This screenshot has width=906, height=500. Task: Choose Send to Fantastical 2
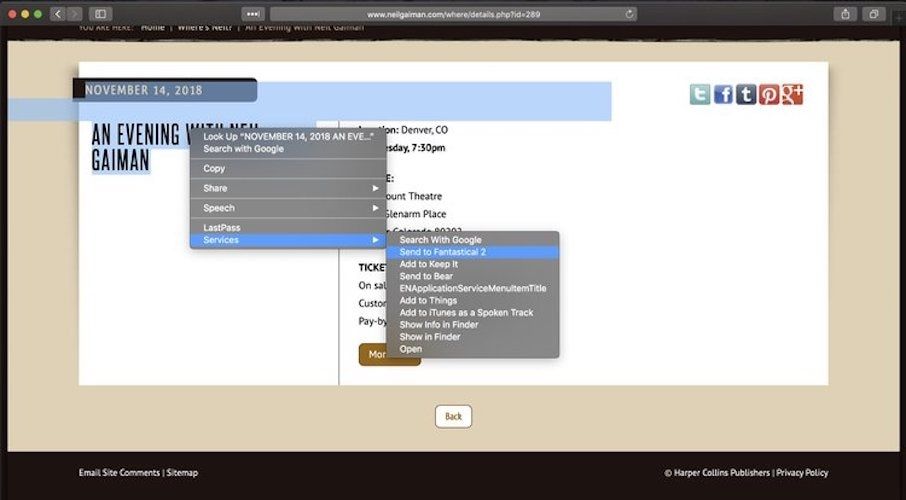[442, 252]
